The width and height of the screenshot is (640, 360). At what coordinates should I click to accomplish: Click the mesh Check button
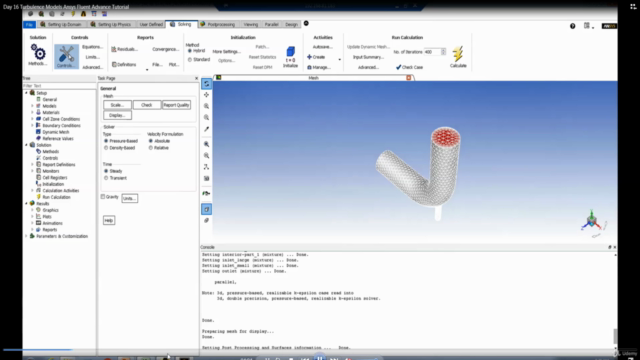[147, 105]
